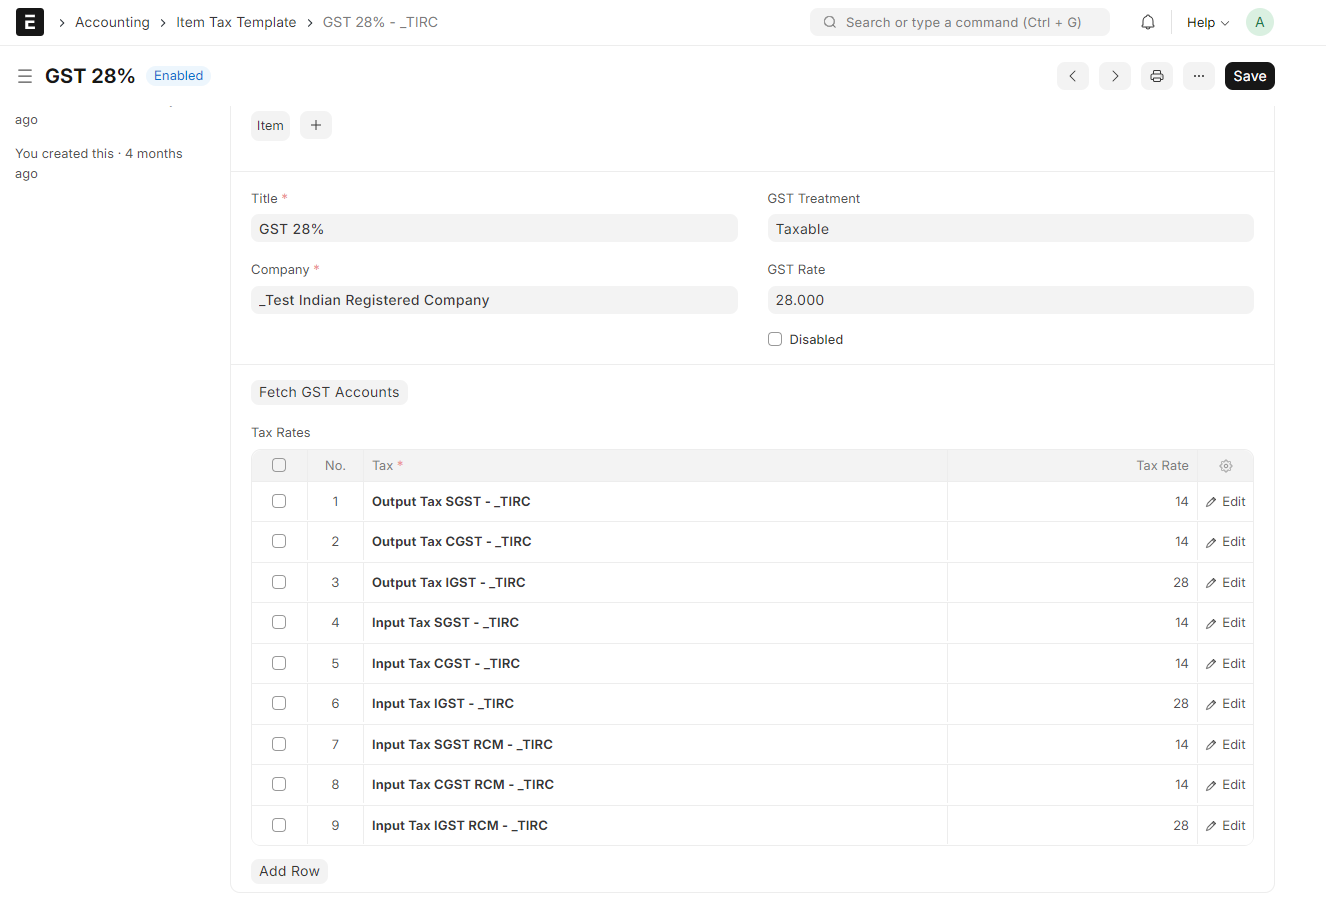Select Input Tax IGST RCM cell
This screenshot has width=1326, height=912.
pos(655,826)
